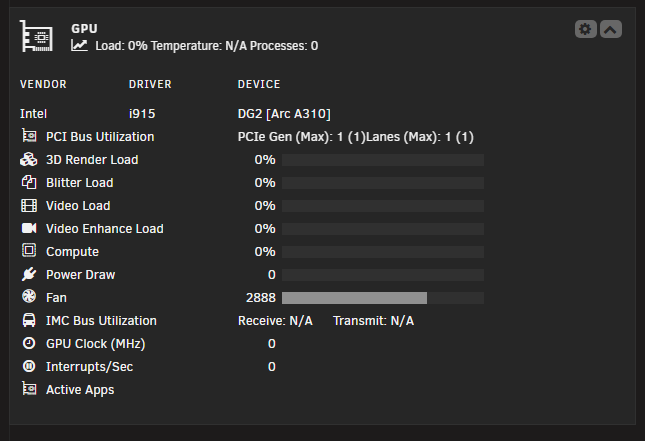Click the DG2 [Arc A310] device name

(x=284, y=114)
